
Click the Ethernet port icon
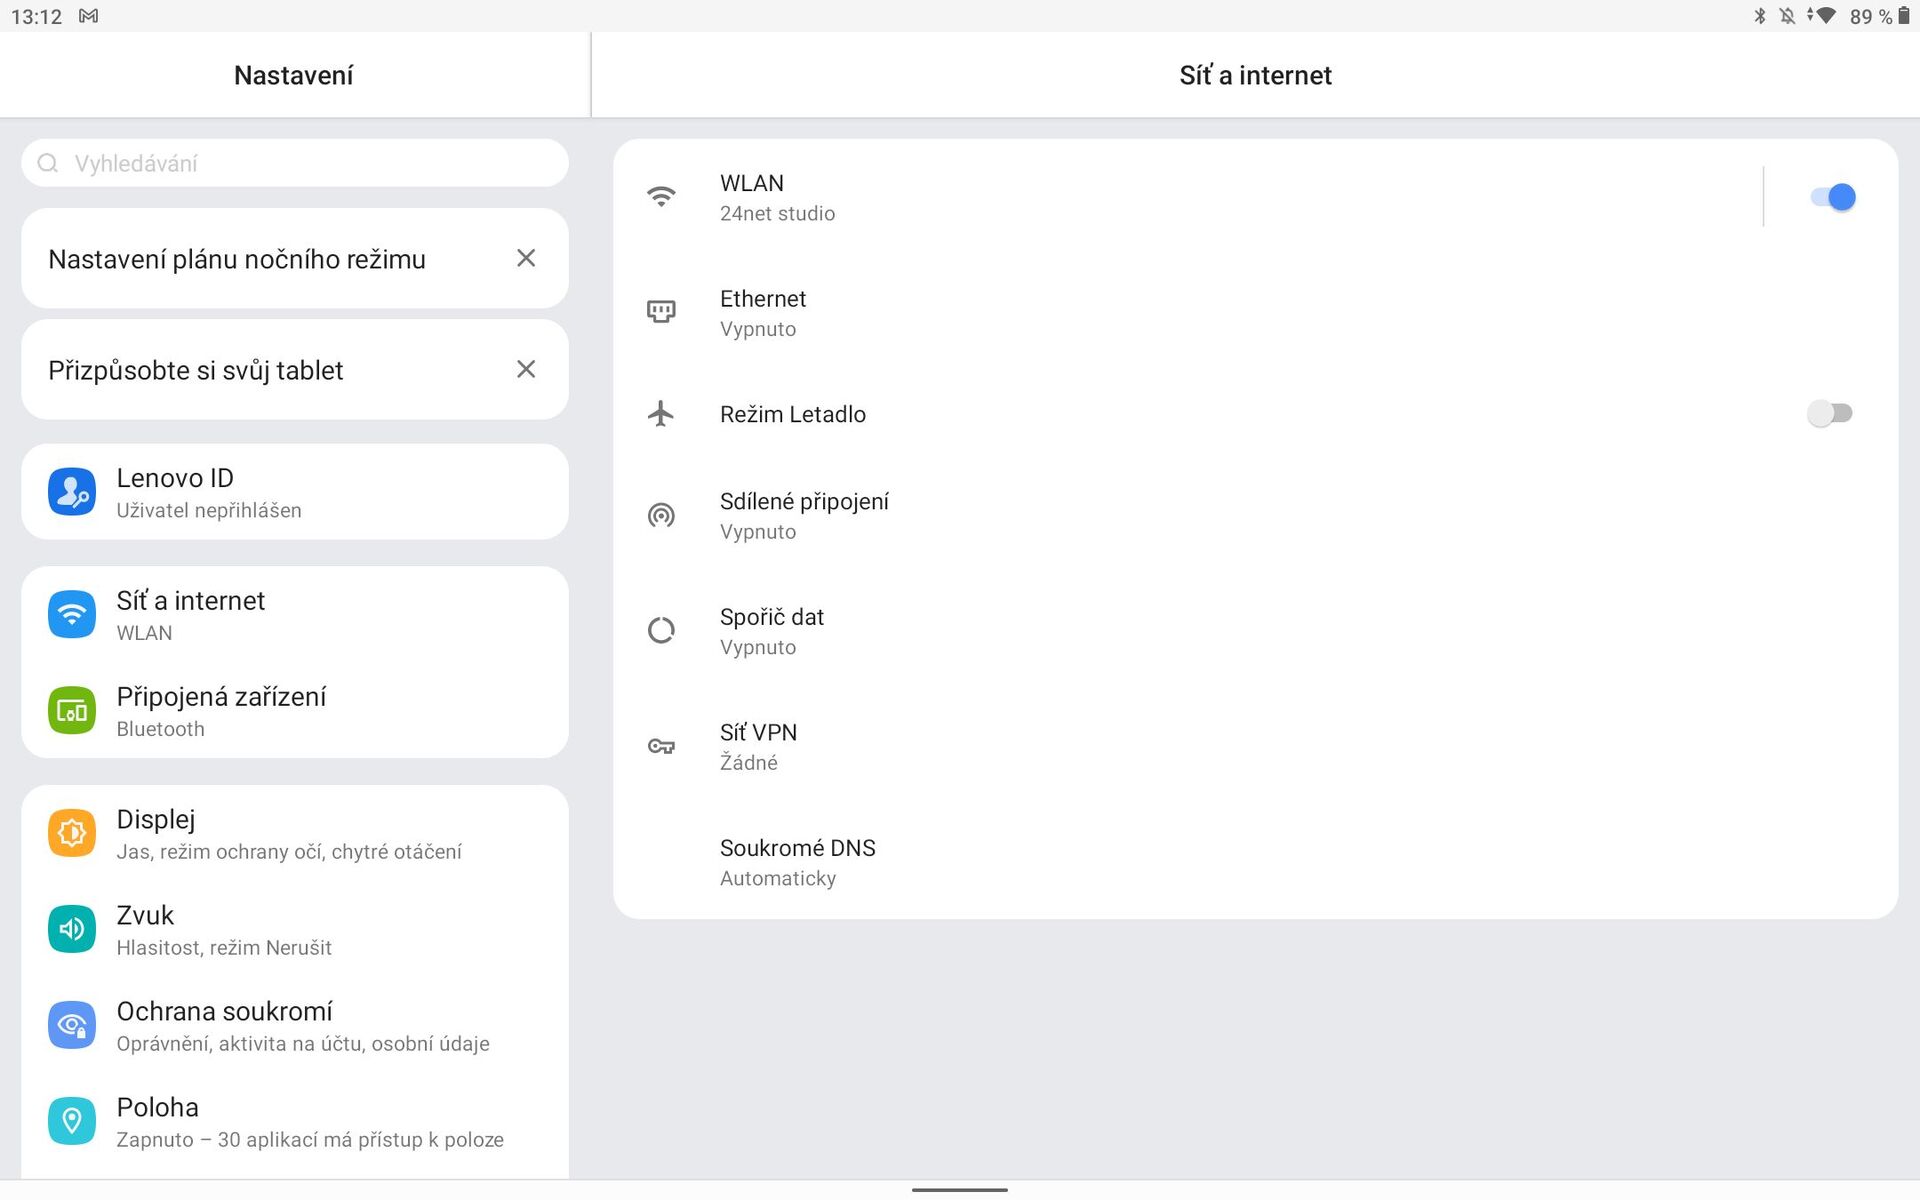pyautogui.click(x=661, y=312)
